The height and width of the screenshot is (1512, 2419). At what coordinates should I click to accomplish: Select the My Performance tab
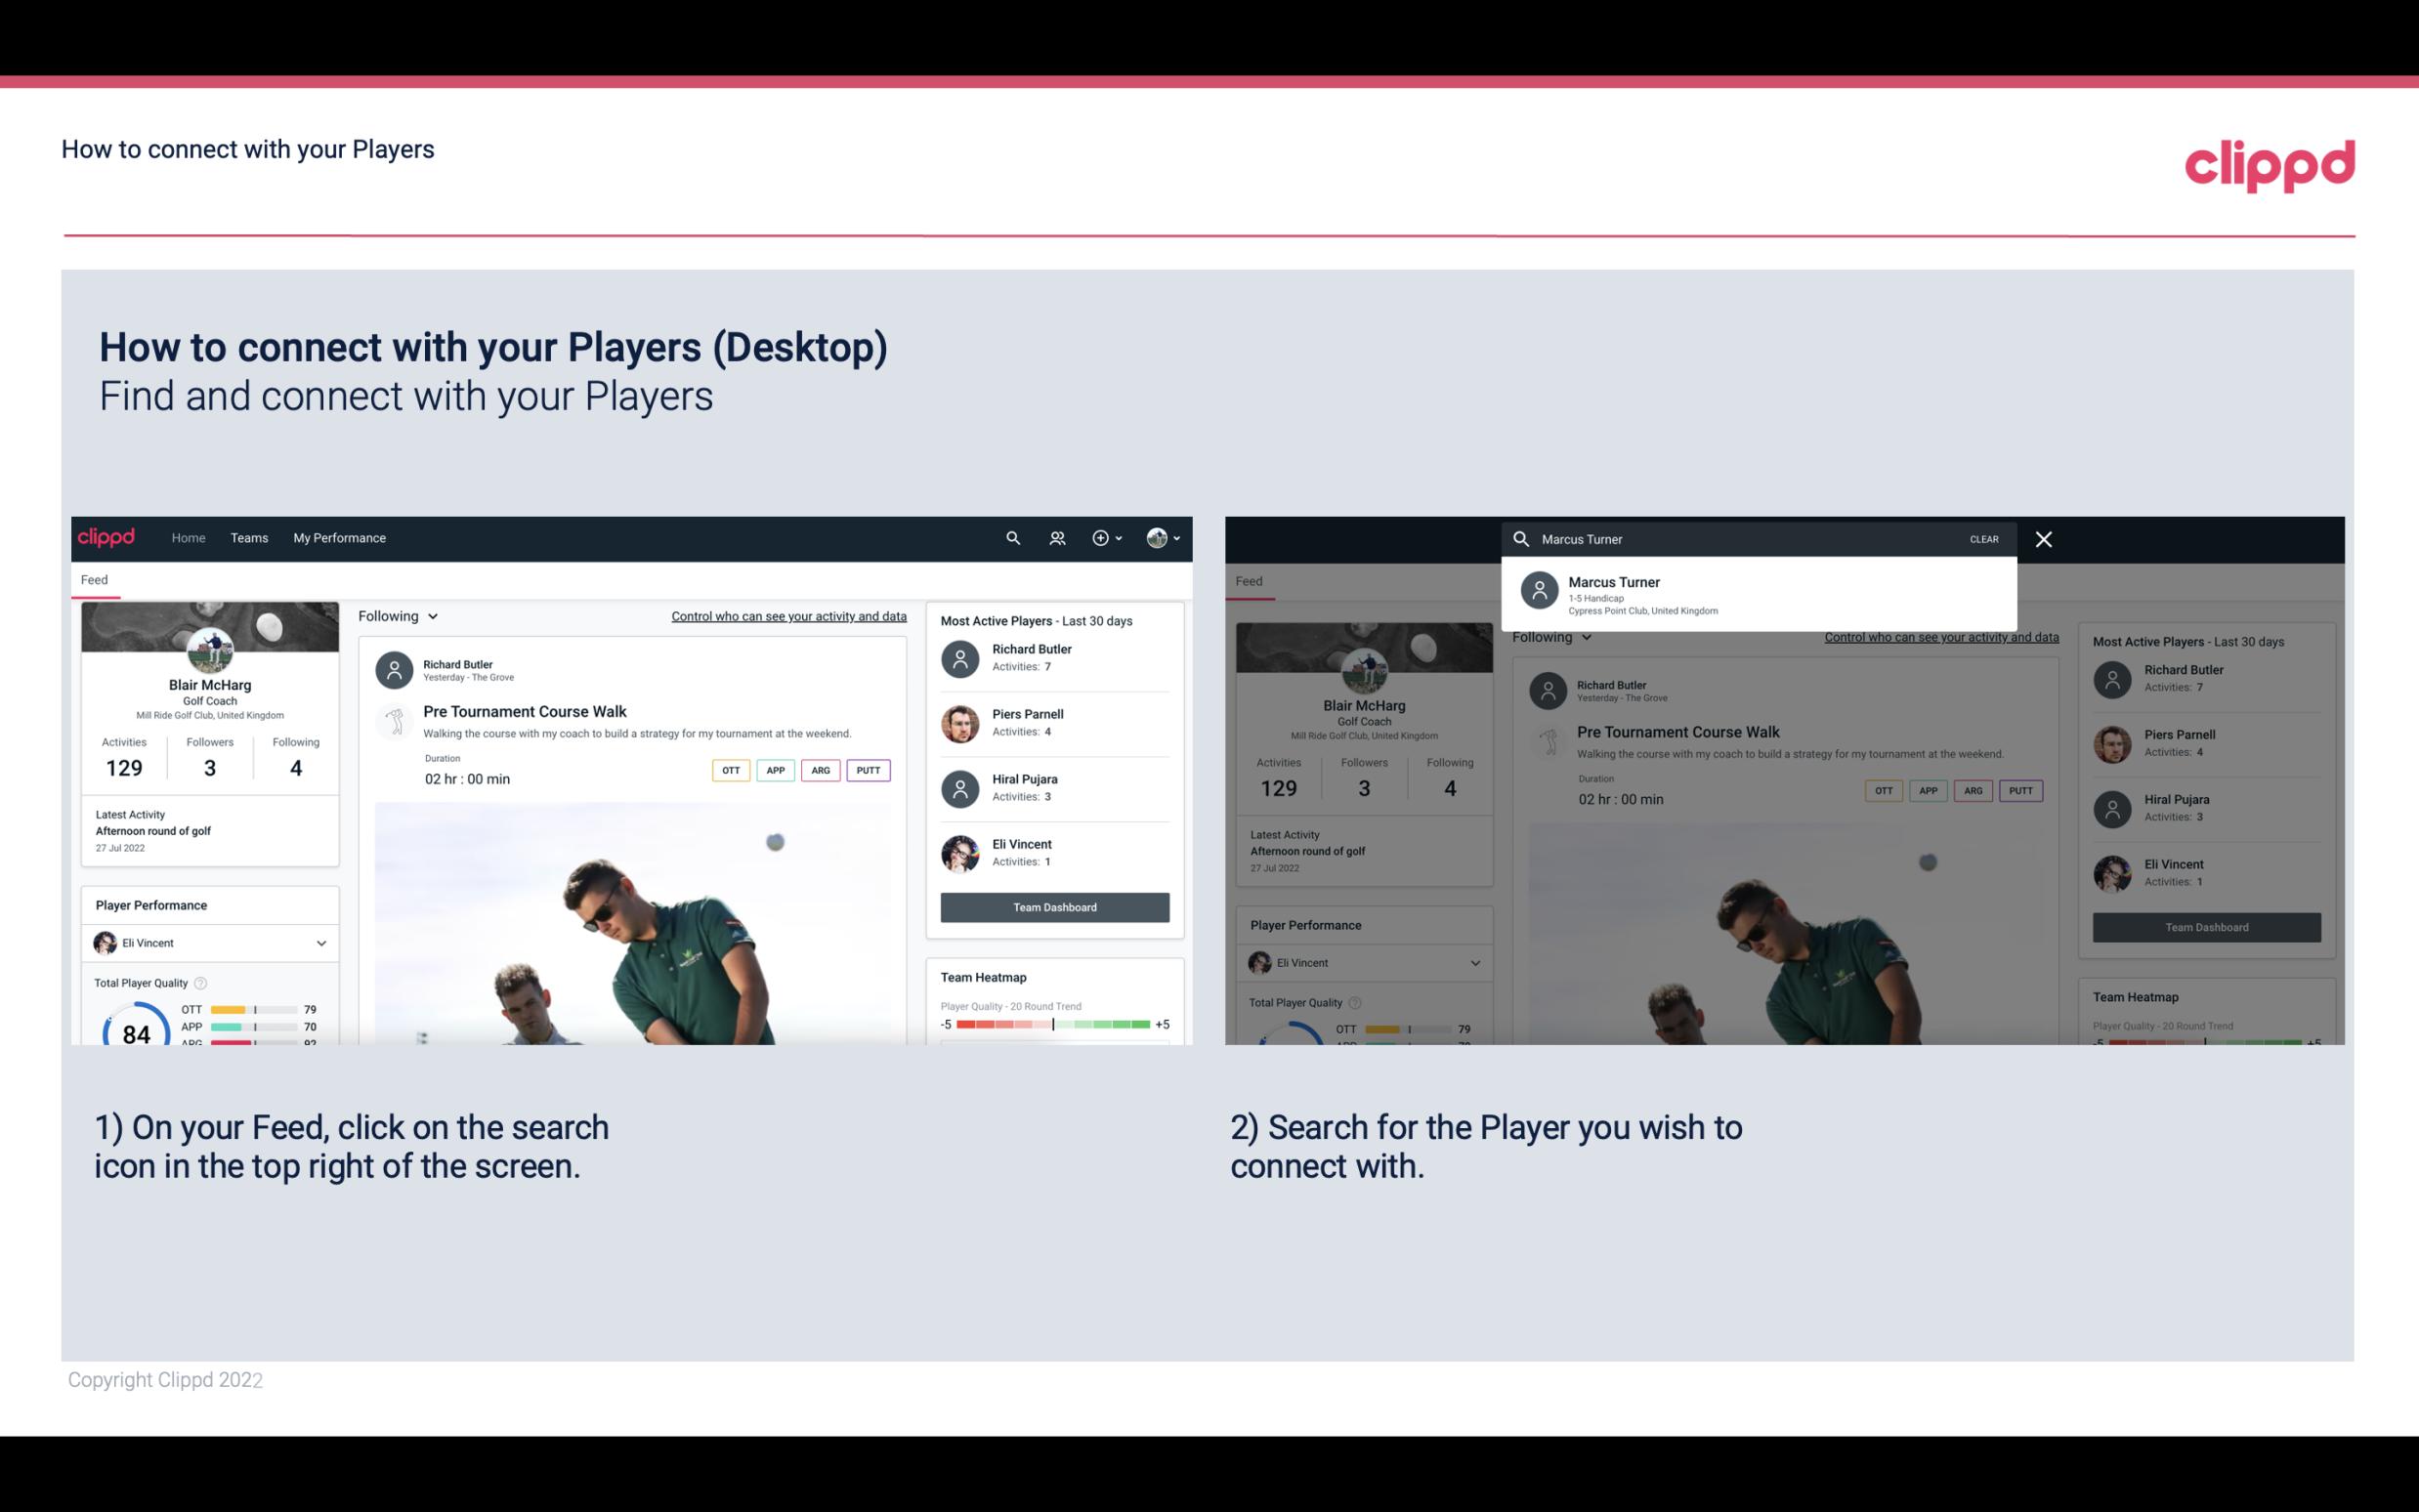pyautogui.click(x=340, y=536)
